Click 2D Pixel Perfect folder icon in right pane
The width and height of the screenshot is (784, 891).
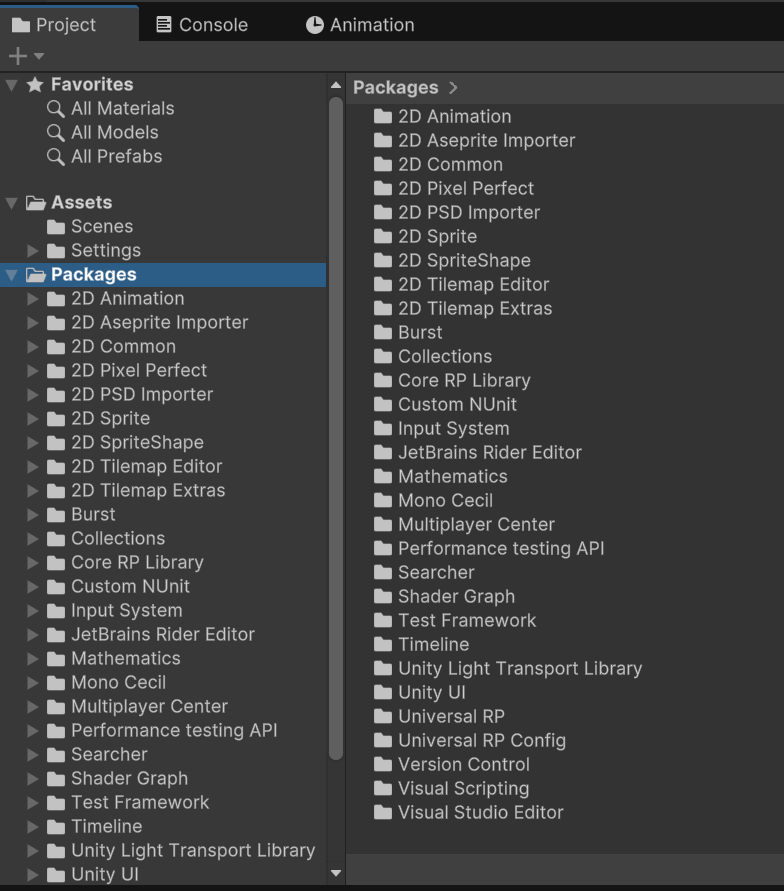tap(383, 189)
